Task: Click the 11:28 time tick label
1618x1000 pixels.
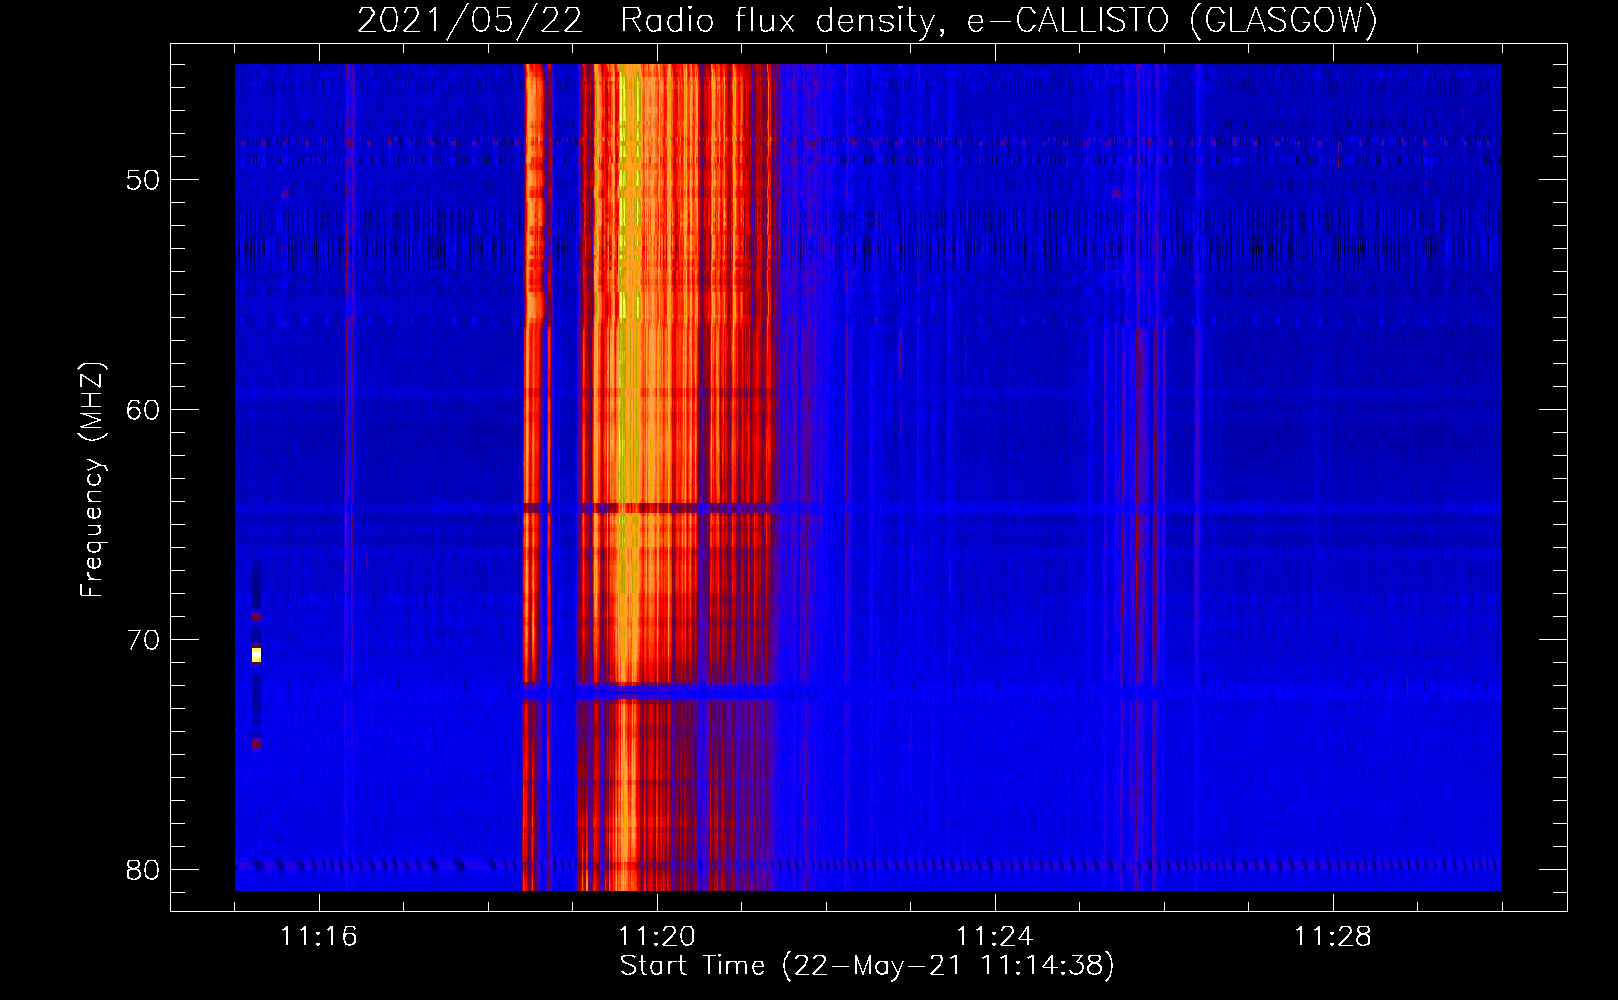Action: click(1333, 936)
